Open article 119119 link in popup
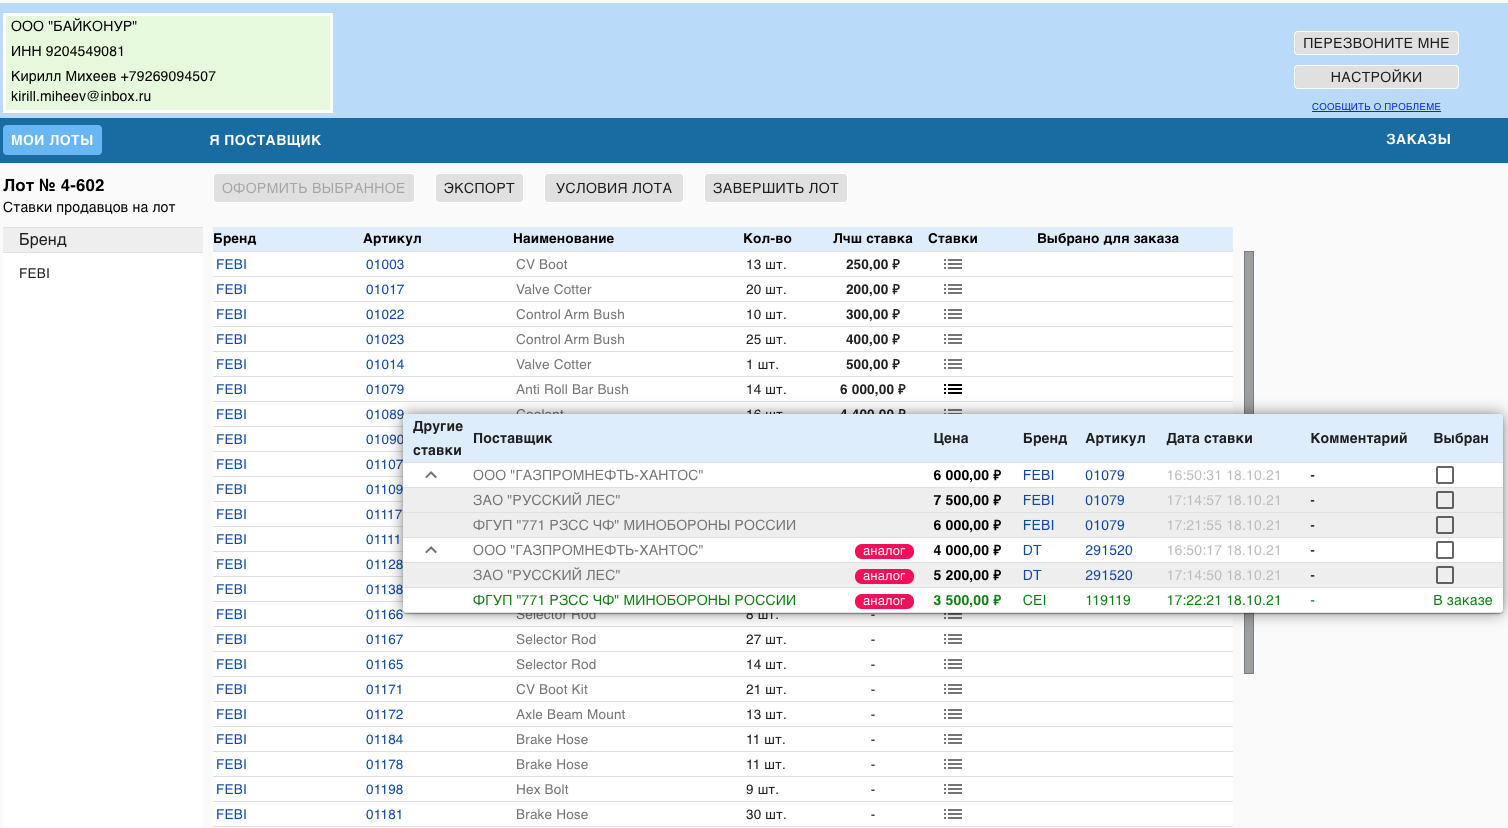This screenshot has height=828, width=1508. pyautogui.click(x=1108, y=600)
